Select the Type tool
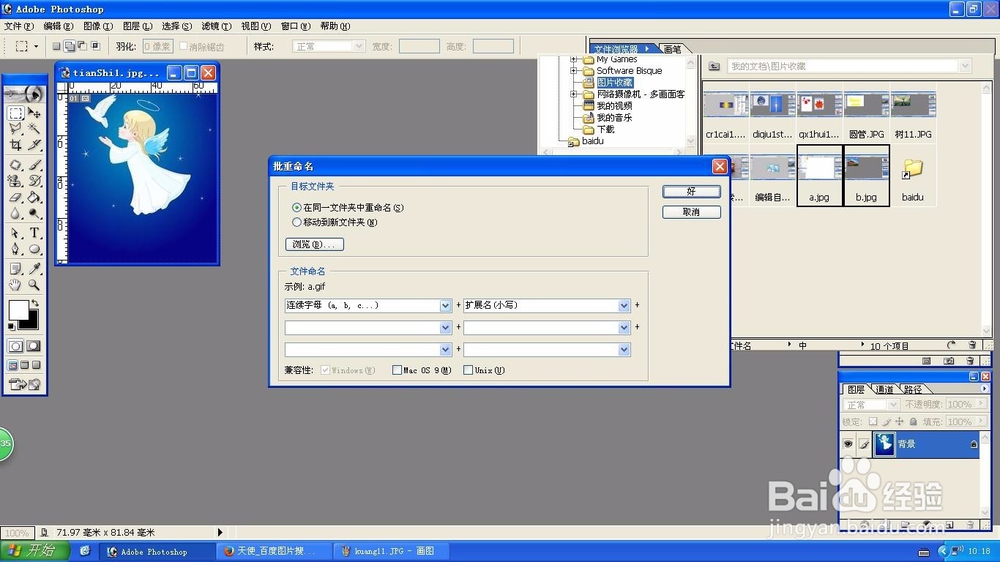This screenshot has height=562, width=1000. [34, 233]
